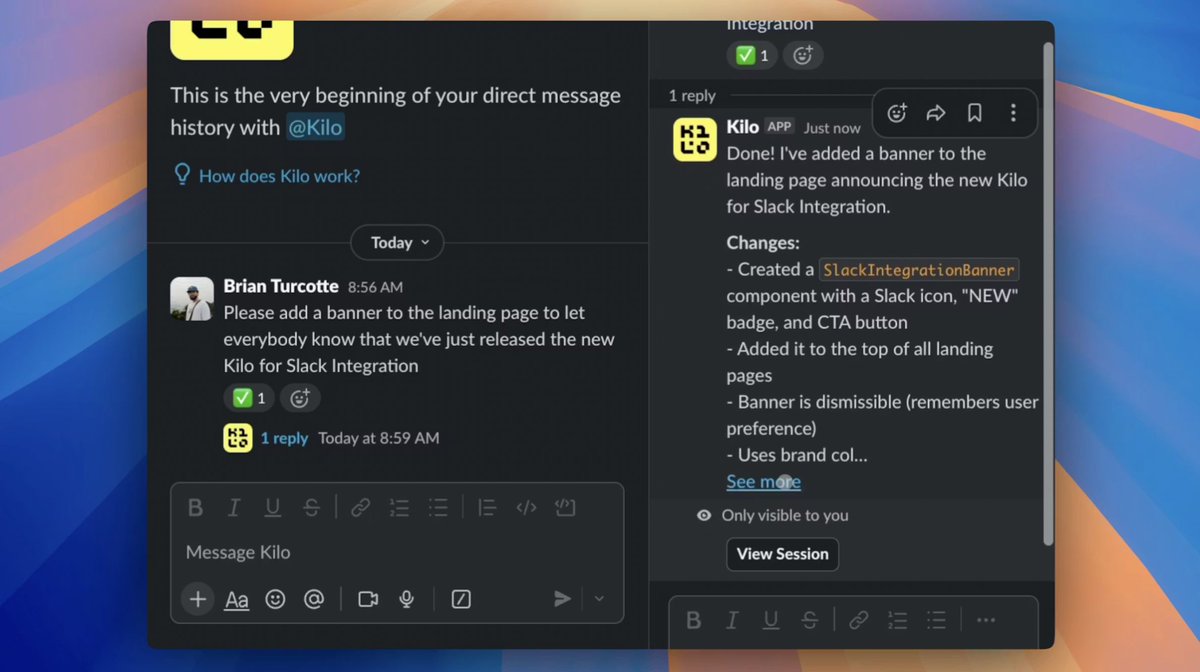The image size is (1200, 672).
Task: Bookmark the Kilo message for later
Action: pyautogui.click(x=974, y=113)
